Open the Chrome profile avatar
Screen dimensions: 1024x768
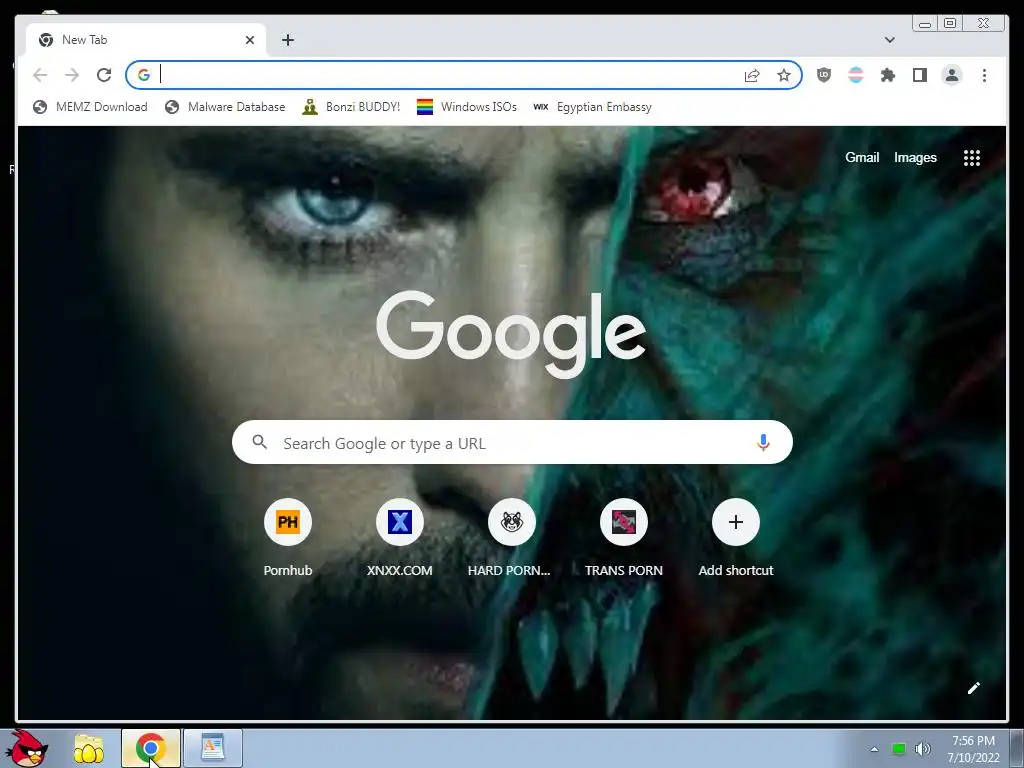[x=952, y=75]
